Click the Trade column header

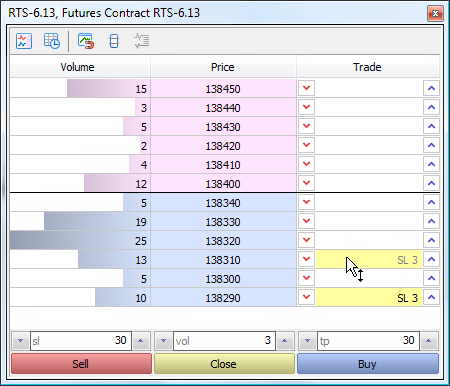click(368, 67)
